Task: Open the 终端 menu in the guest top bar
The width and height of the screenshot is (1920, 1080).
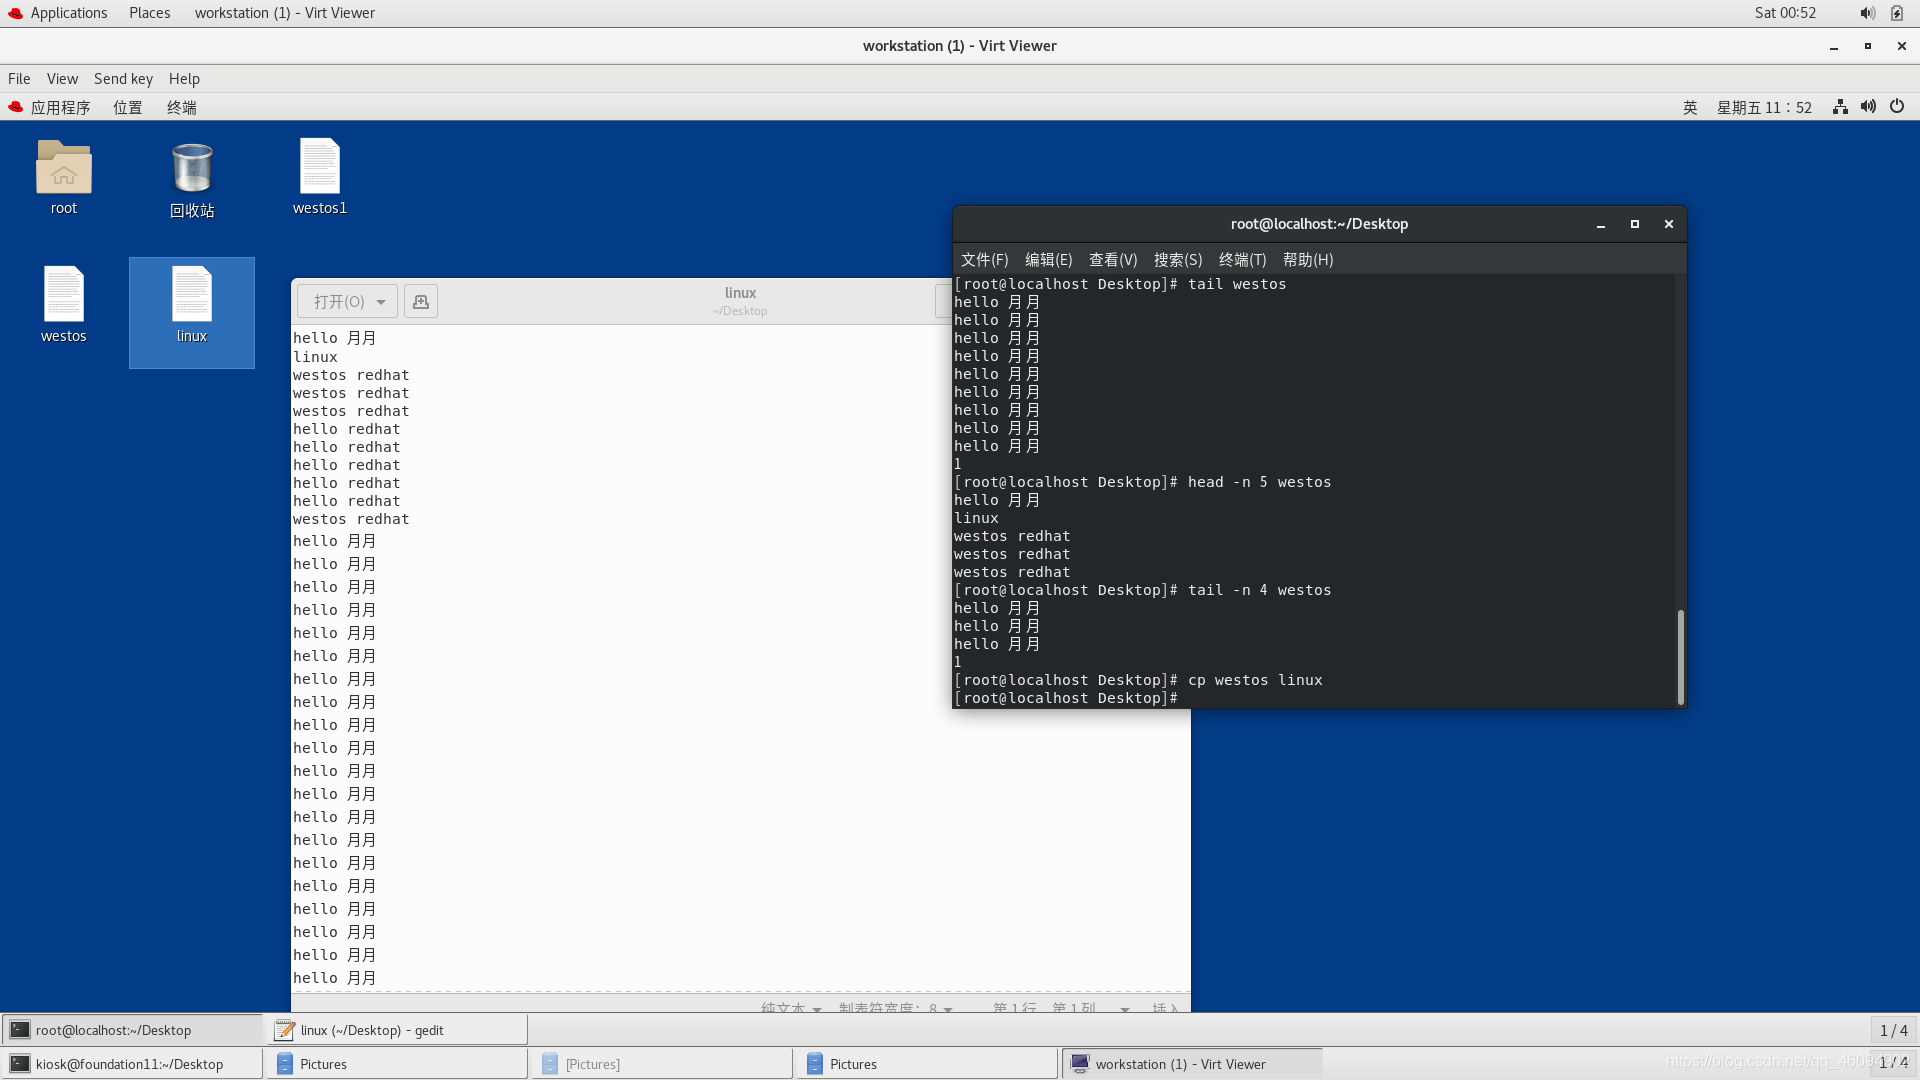Action: 182,107
